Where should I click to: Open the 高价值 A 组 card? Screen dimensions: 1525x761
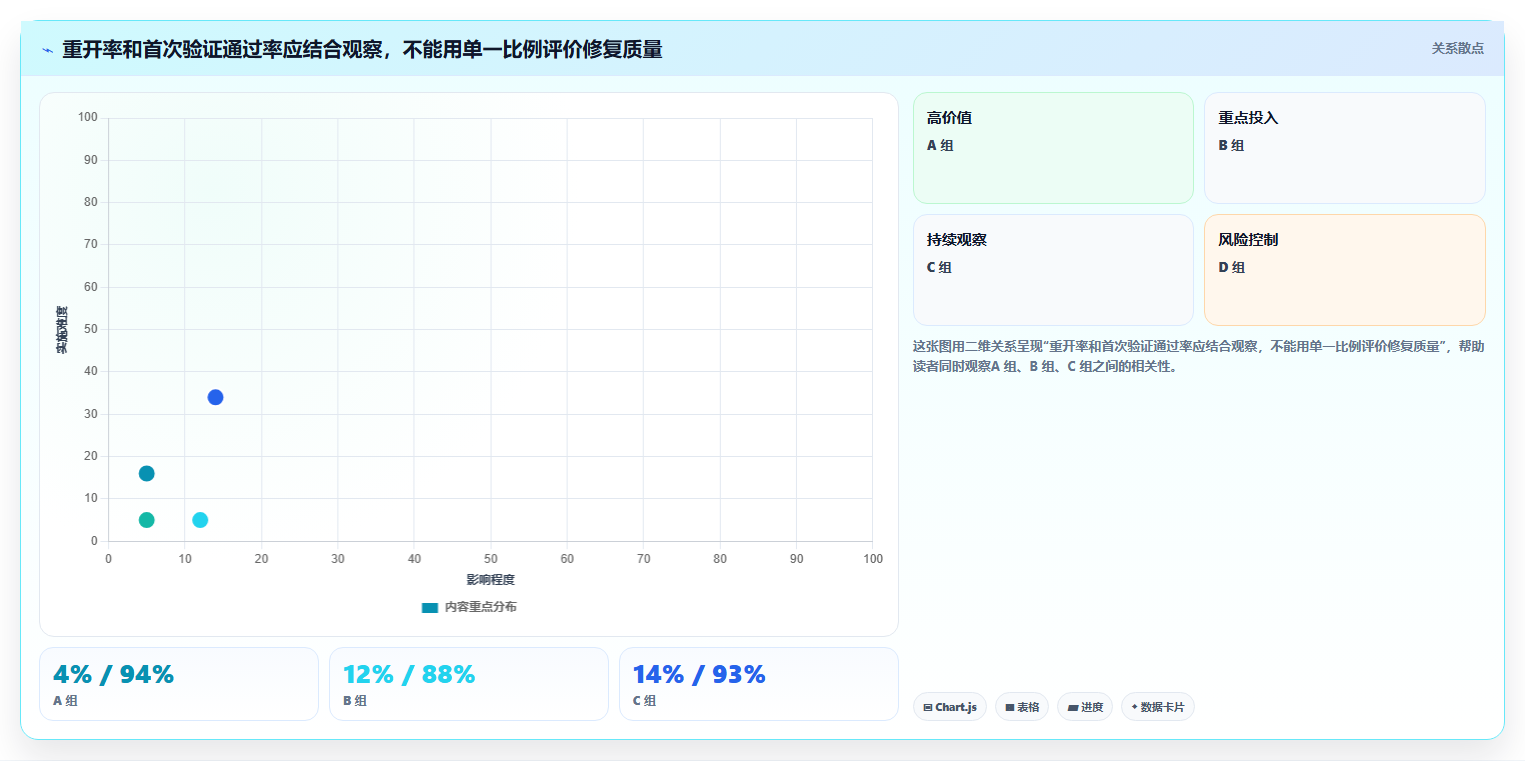[x=1053, y=148]
